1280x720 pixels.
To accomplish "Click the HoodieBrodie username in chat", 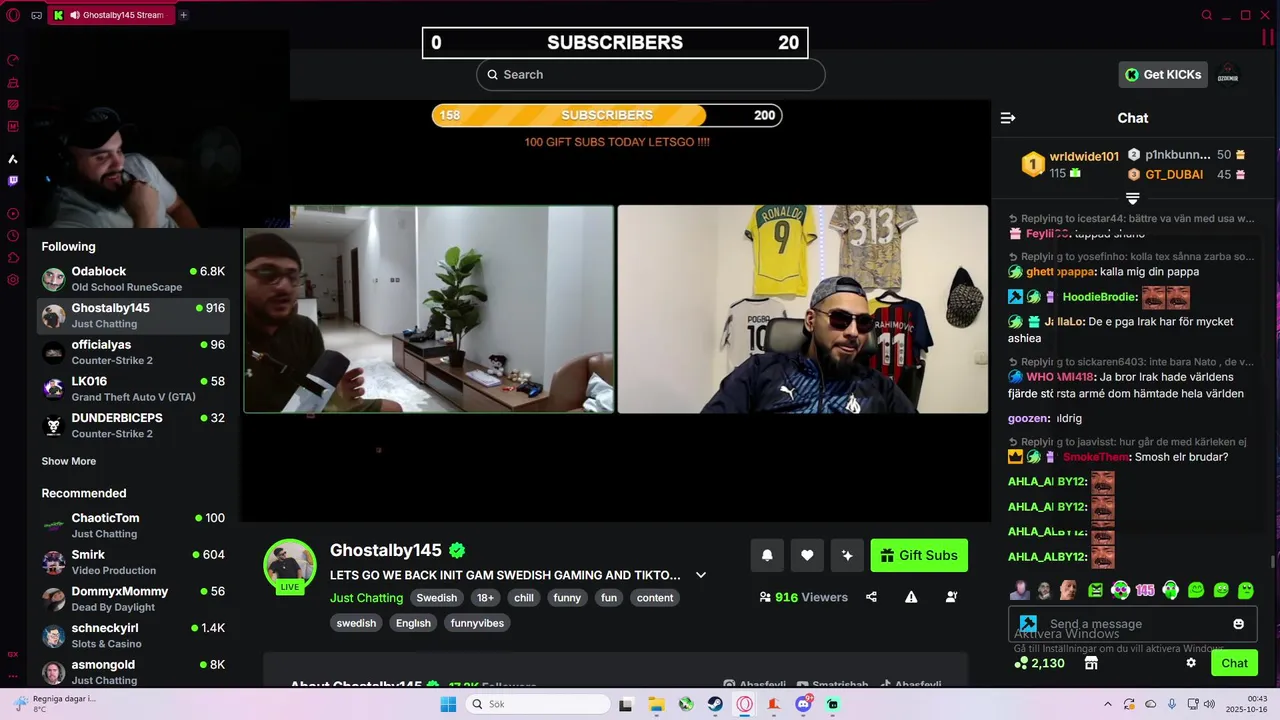I will 1099,297.
